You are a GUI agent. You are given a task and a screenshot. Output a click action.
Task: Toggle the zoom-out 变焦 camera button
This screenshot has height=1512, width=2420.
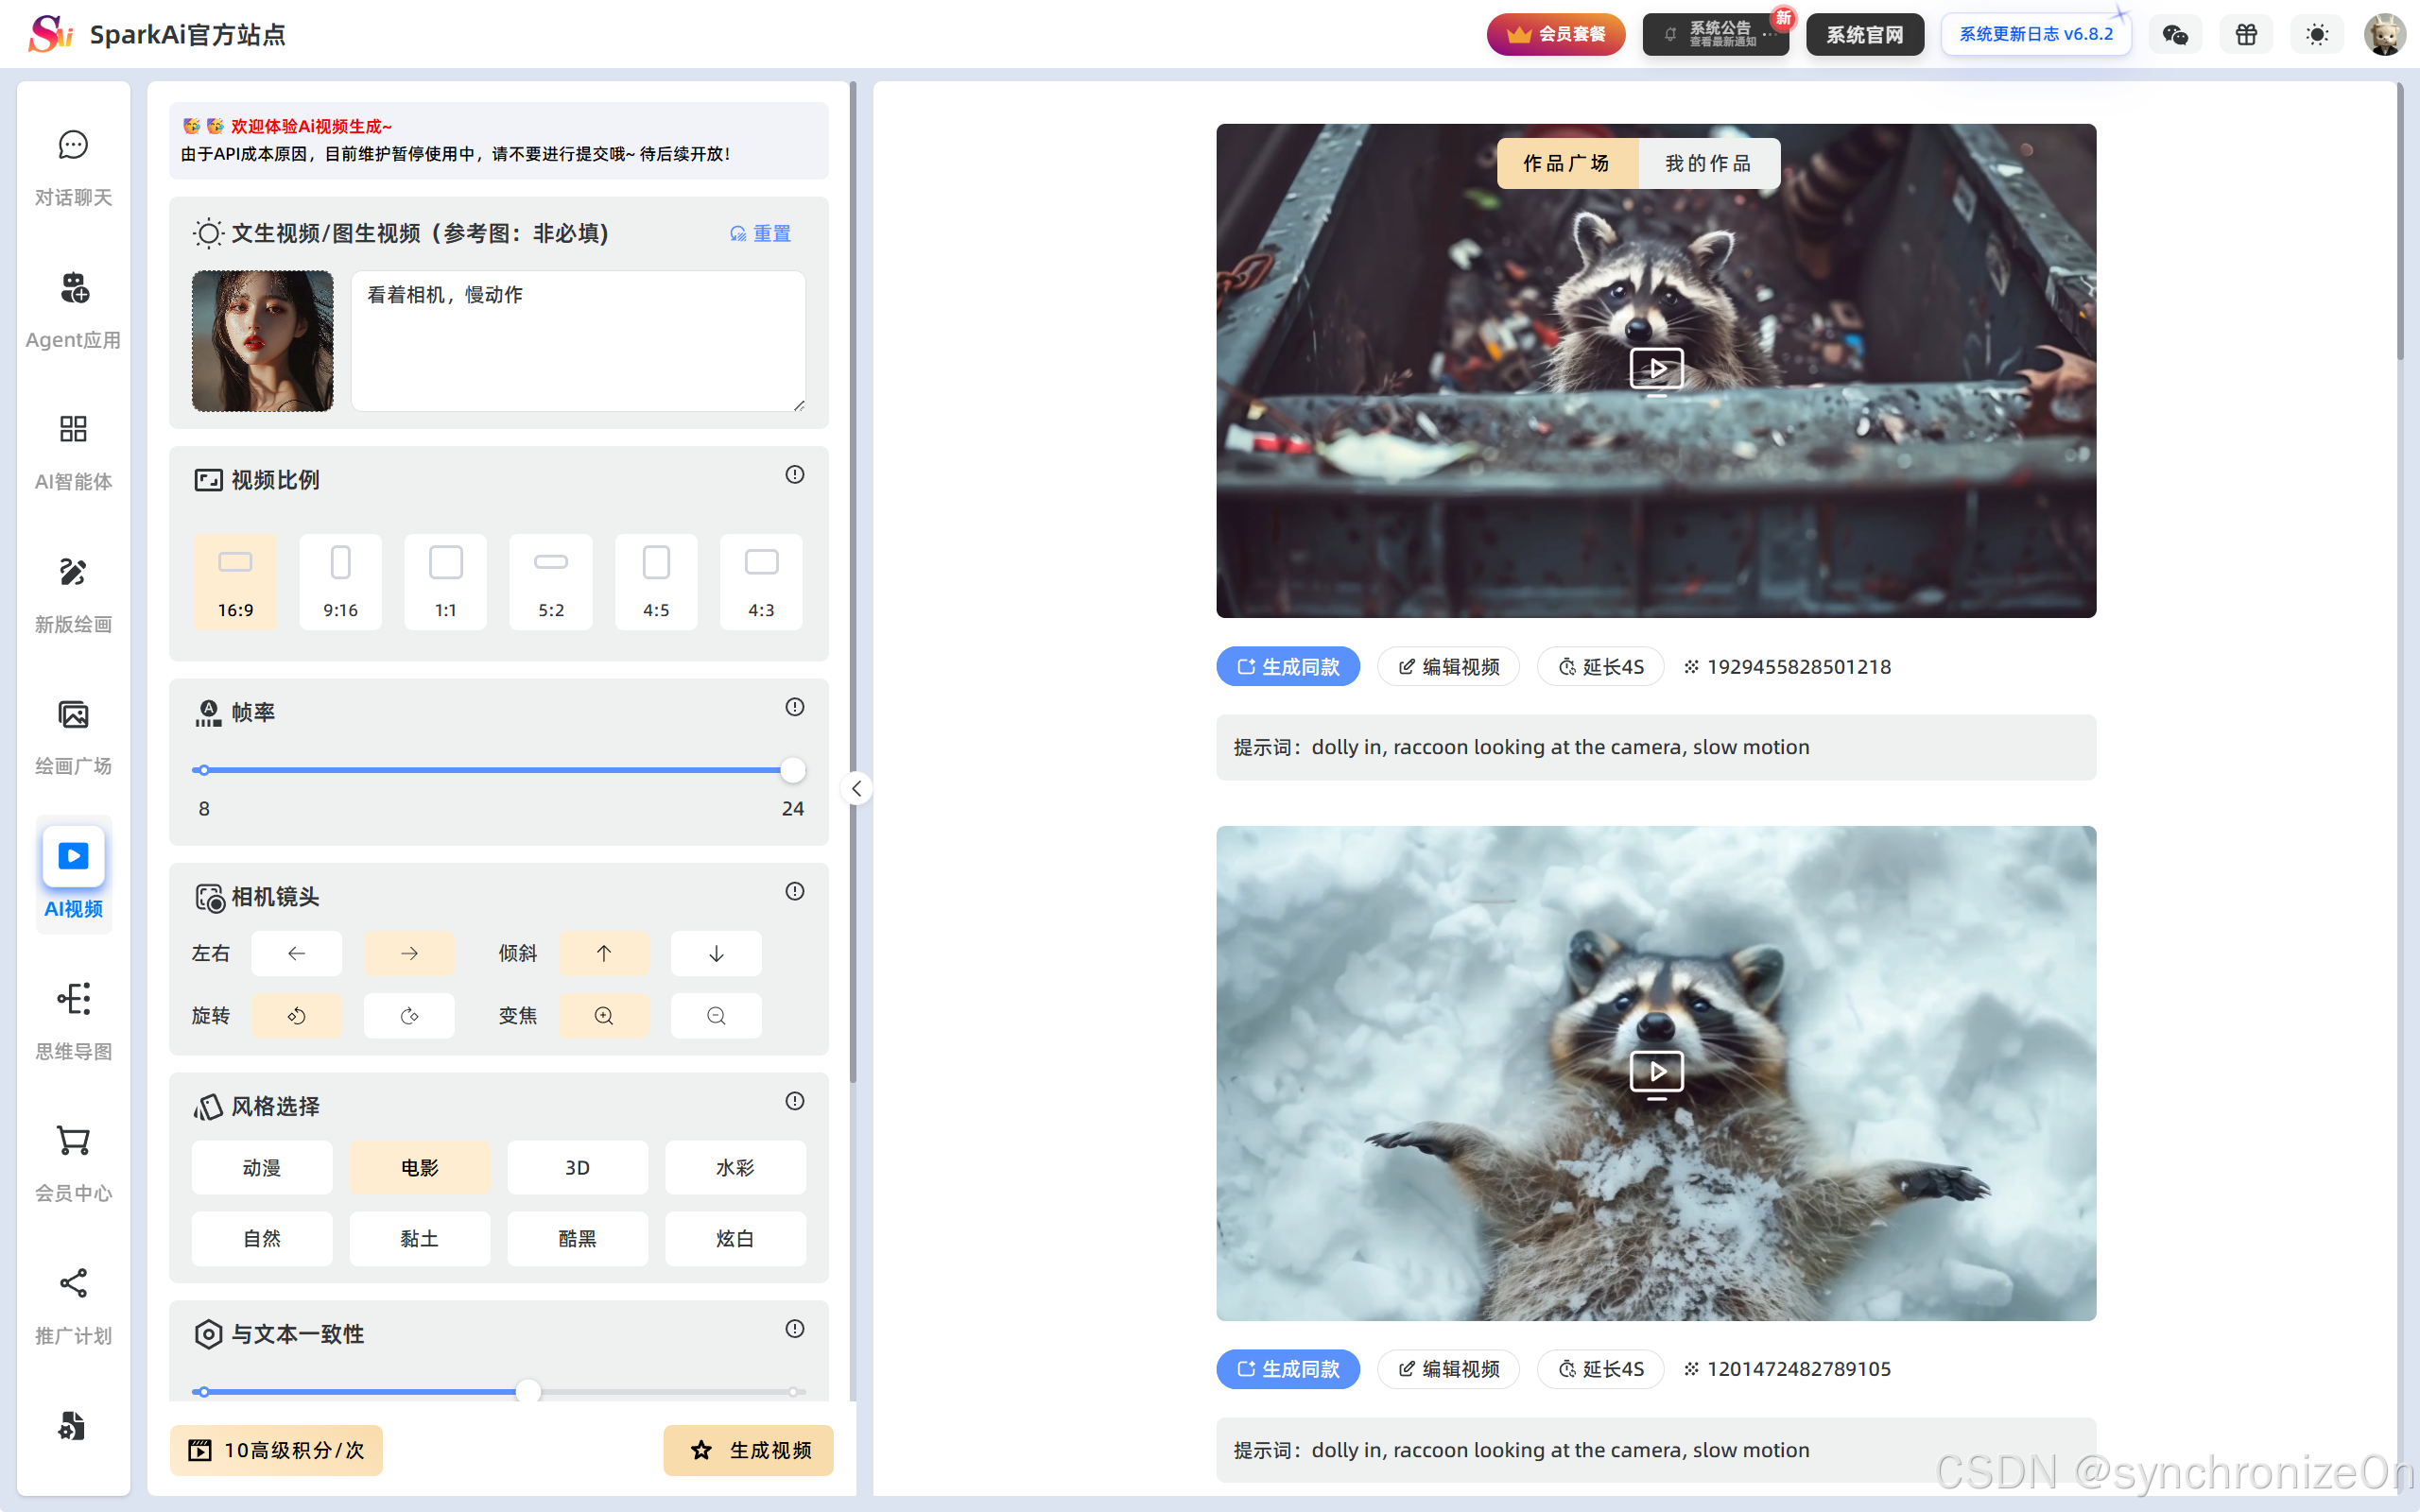tap(716, 1016)
